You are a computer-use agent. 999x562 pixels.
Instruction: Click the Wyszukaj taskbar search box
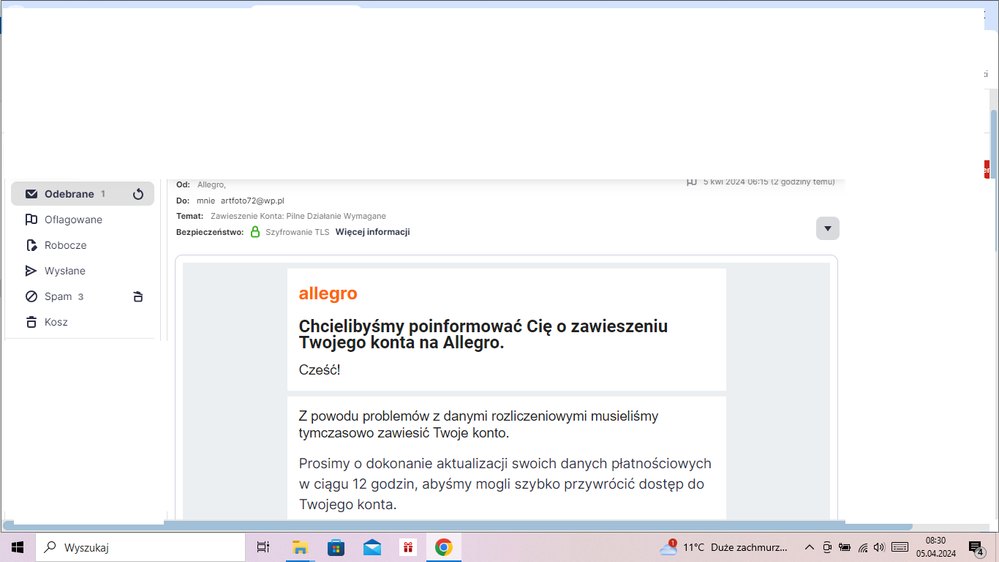140,547
